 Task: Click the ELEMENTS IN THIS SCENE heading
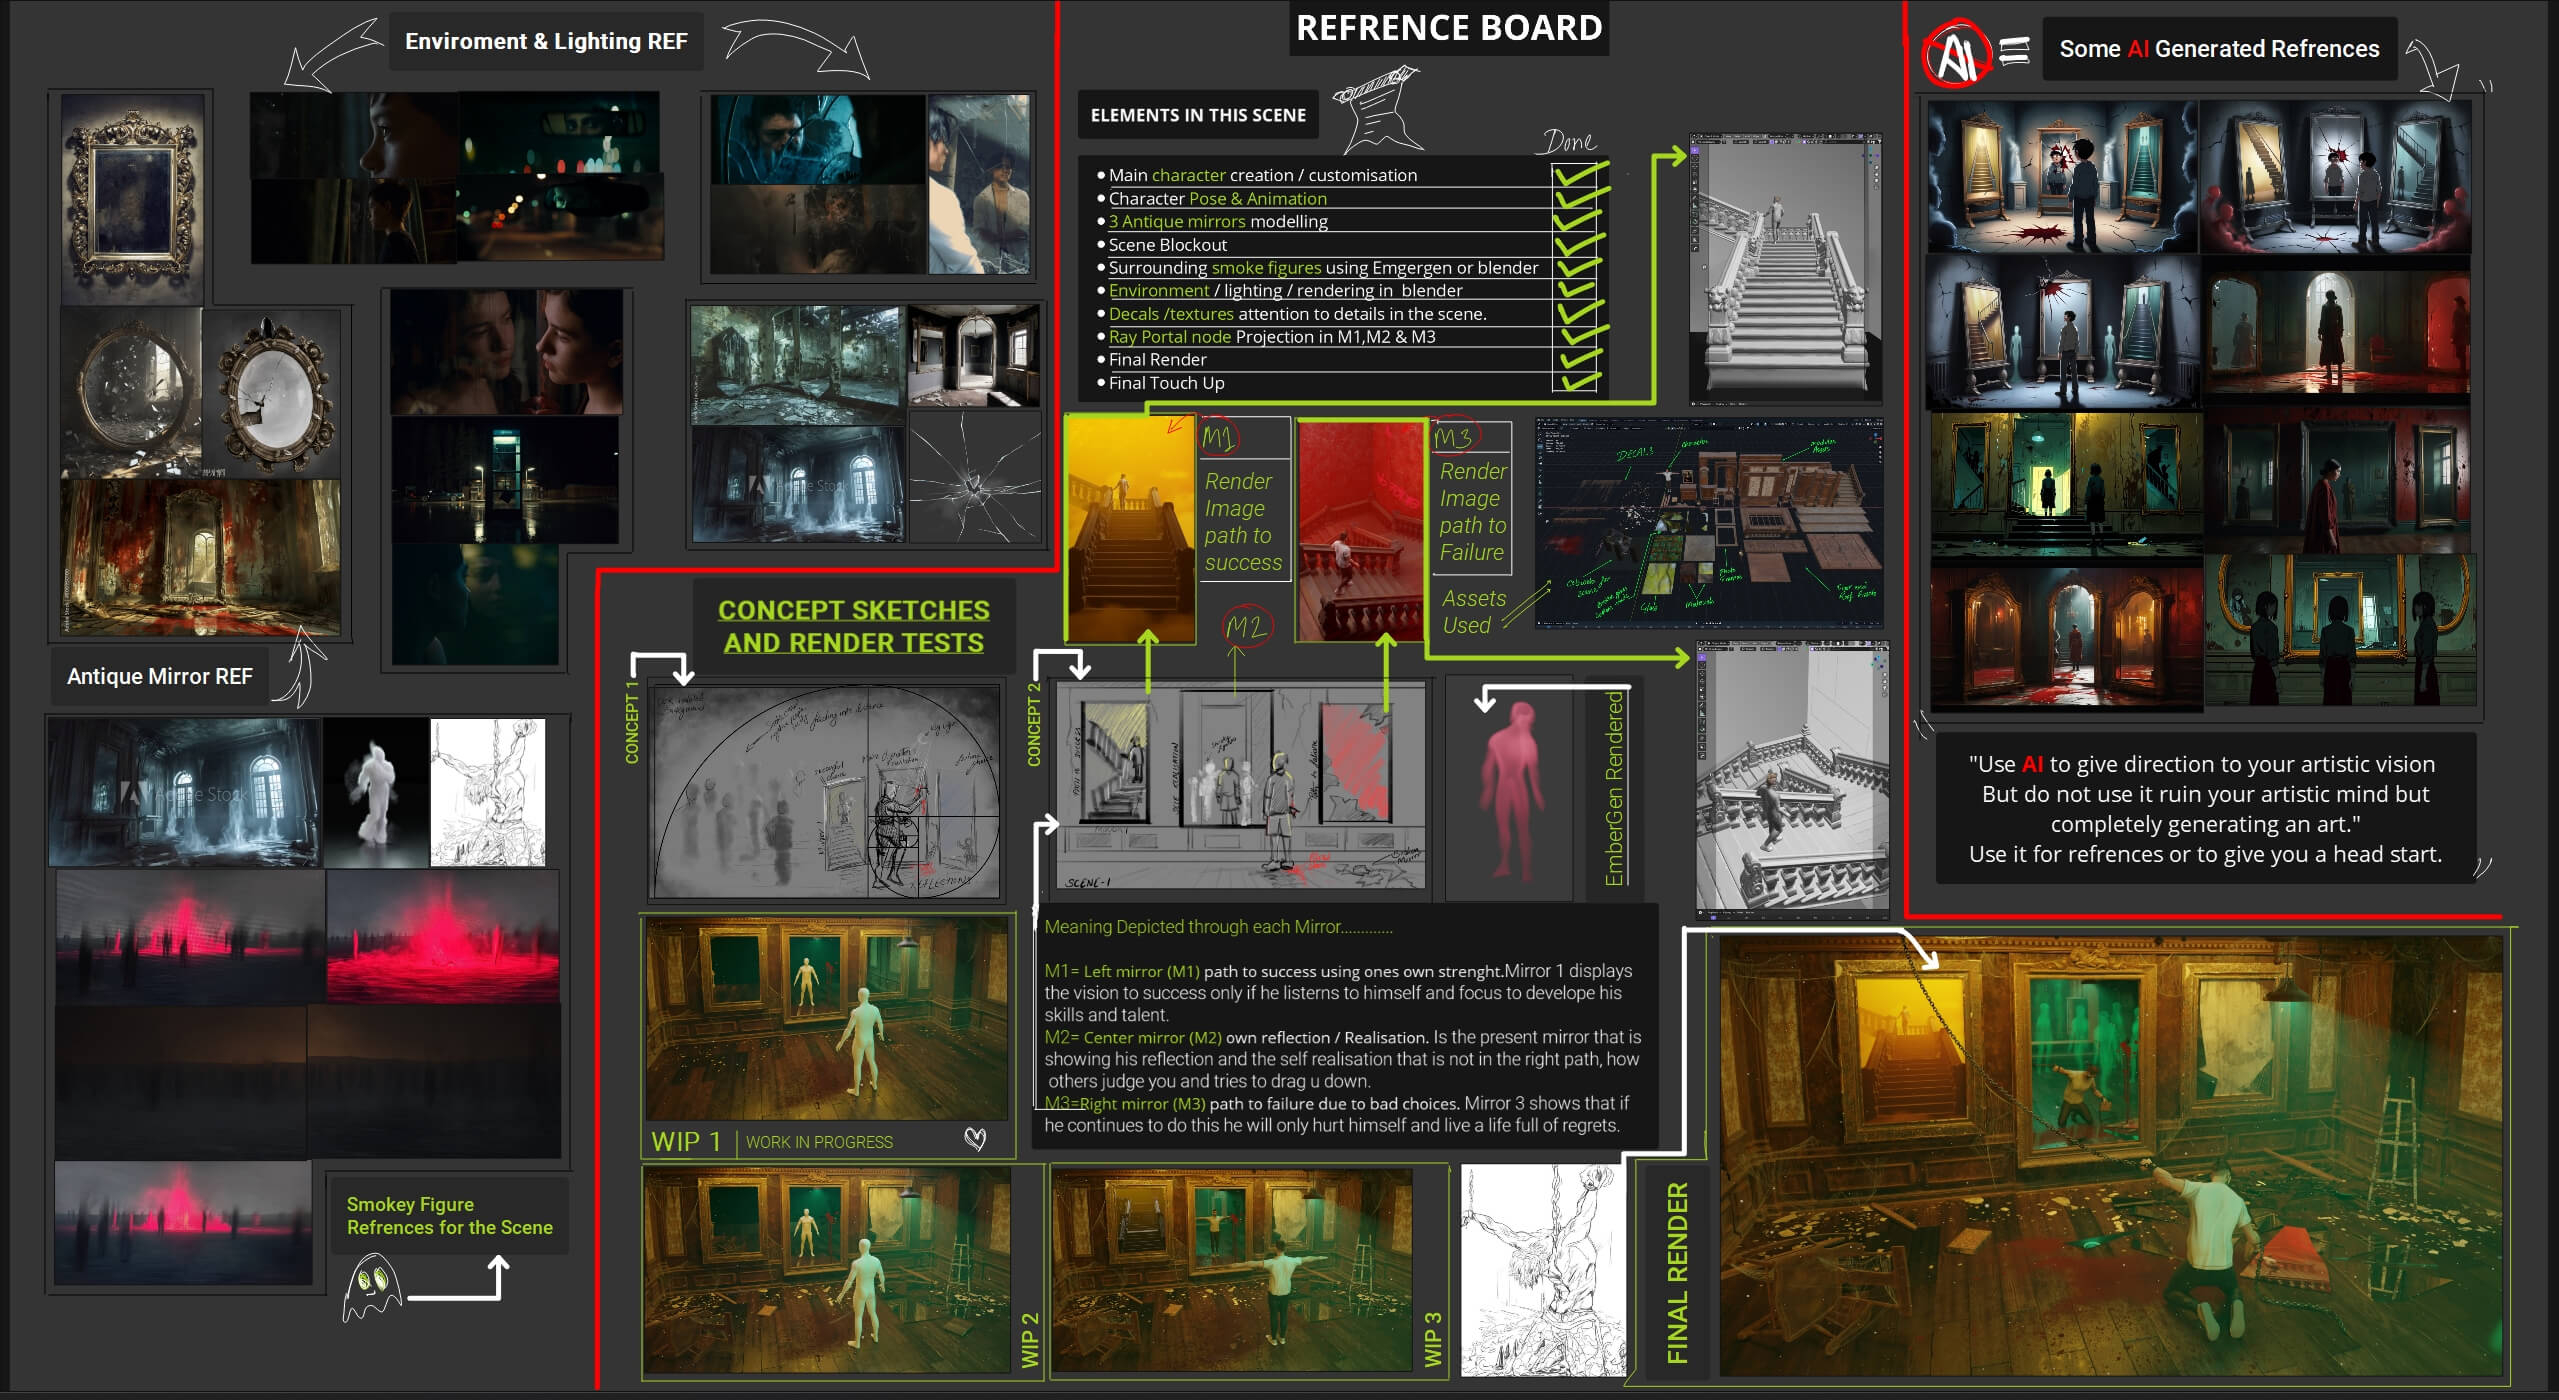[1198, 115]
